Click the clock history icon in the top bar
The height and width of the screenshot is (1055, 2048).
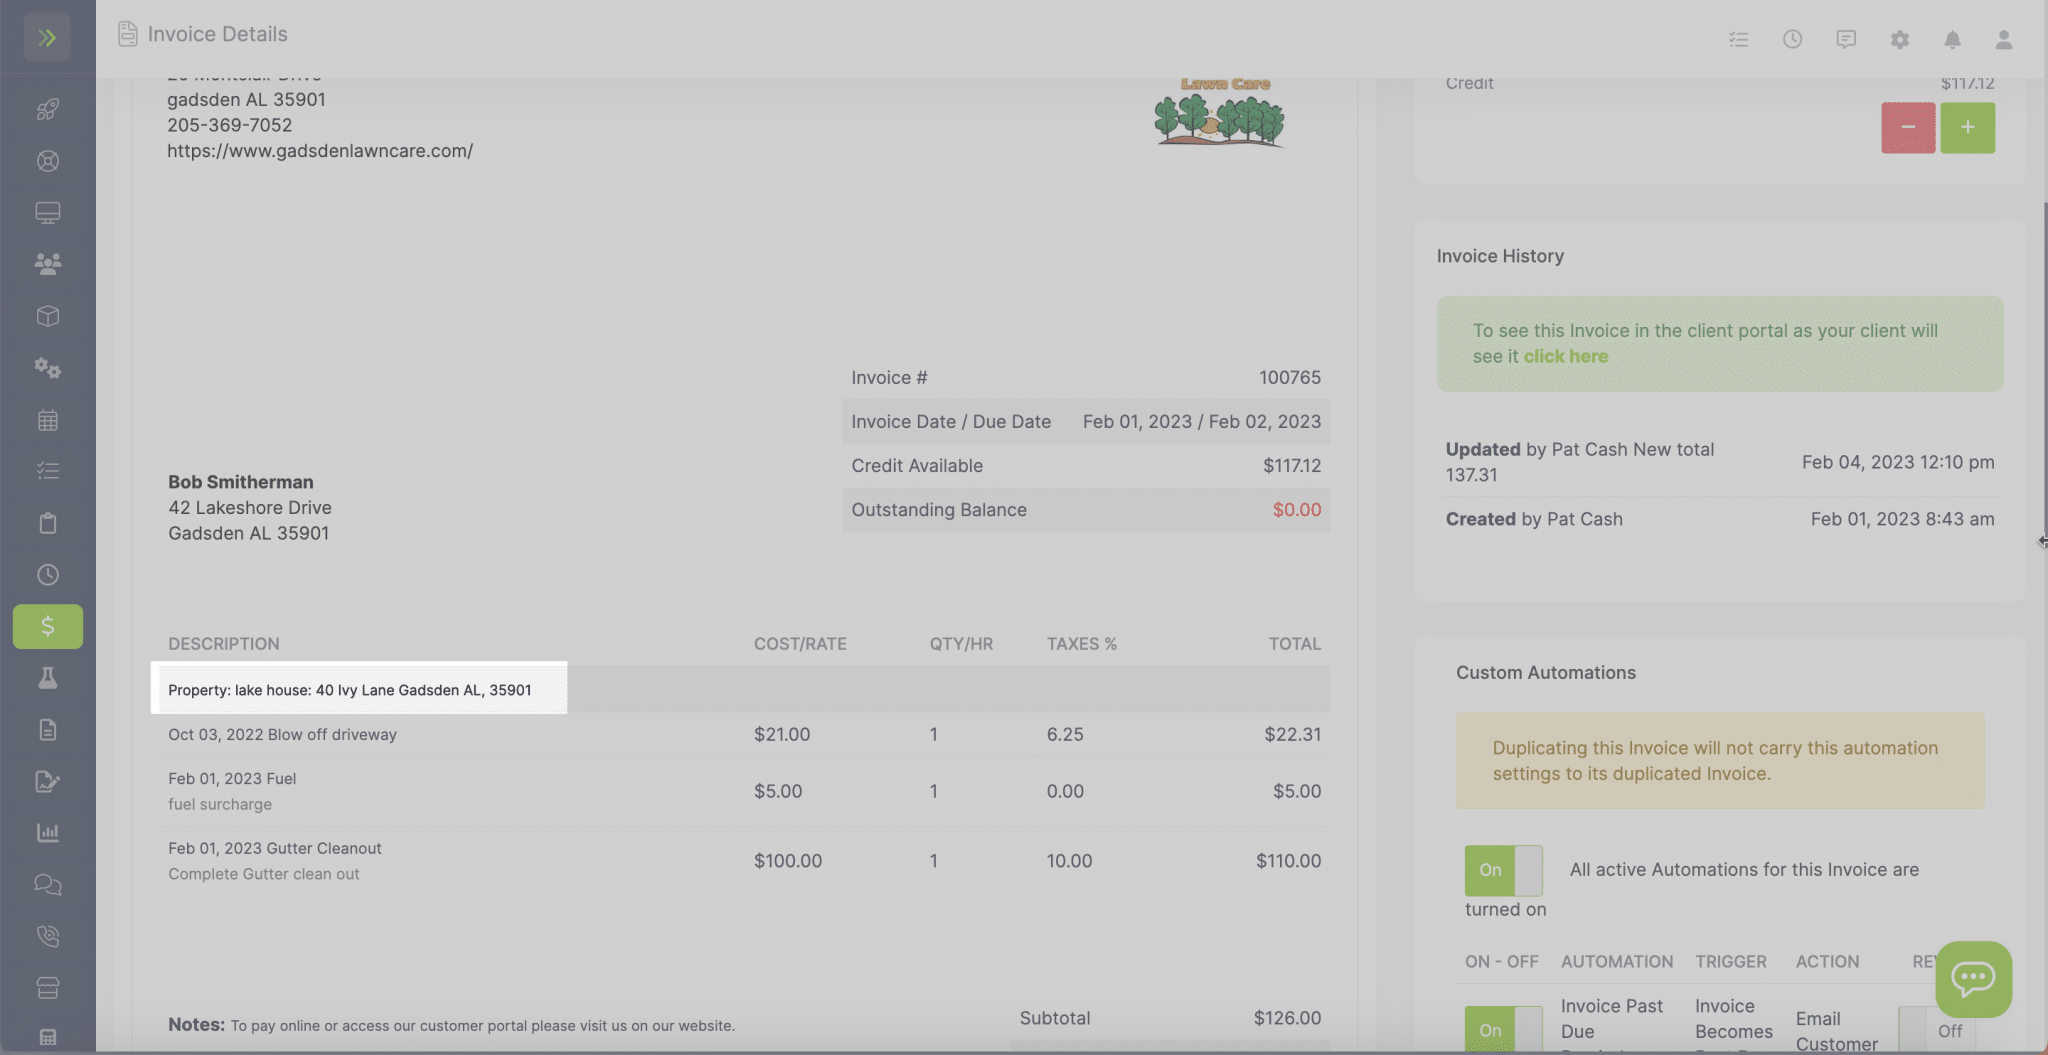coord(1792,39)
